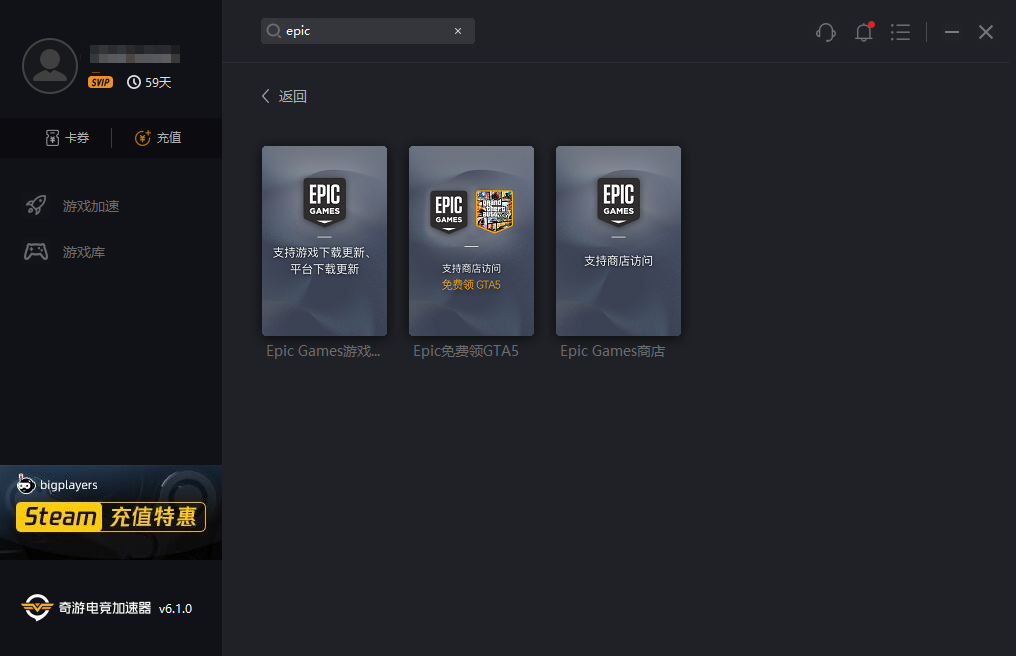Click the search box containing epic
The width and height of the screenshot is (1016, 656).
point(367,31)
